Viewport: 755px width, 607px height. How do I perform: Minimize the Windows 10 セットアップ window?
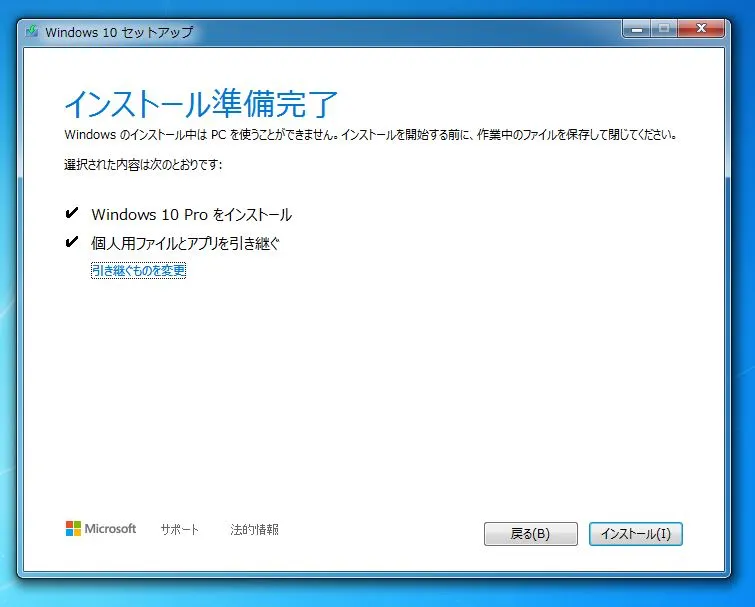coord(637,29)
